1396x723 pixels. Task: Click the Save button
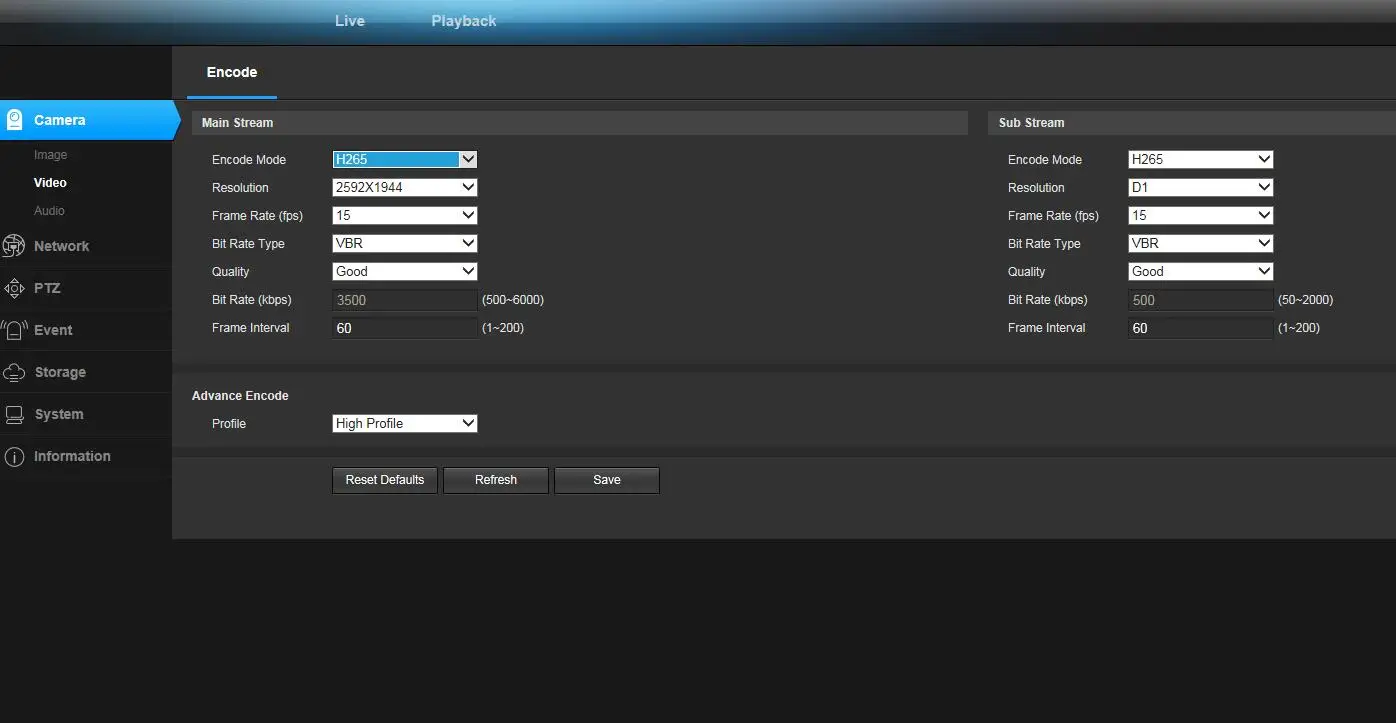point(607,480)
